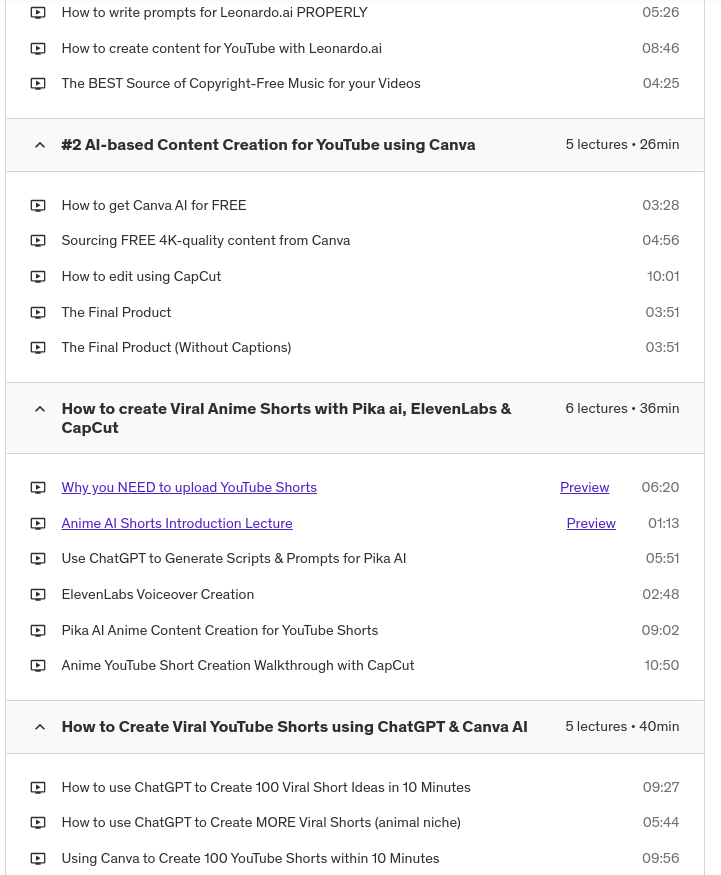Select 'Use ChatGPT to Generate Scripts & Prompts' lecture
Image resolution: width=721 pixels, height=875 pixels.
[x=234, y=559]
